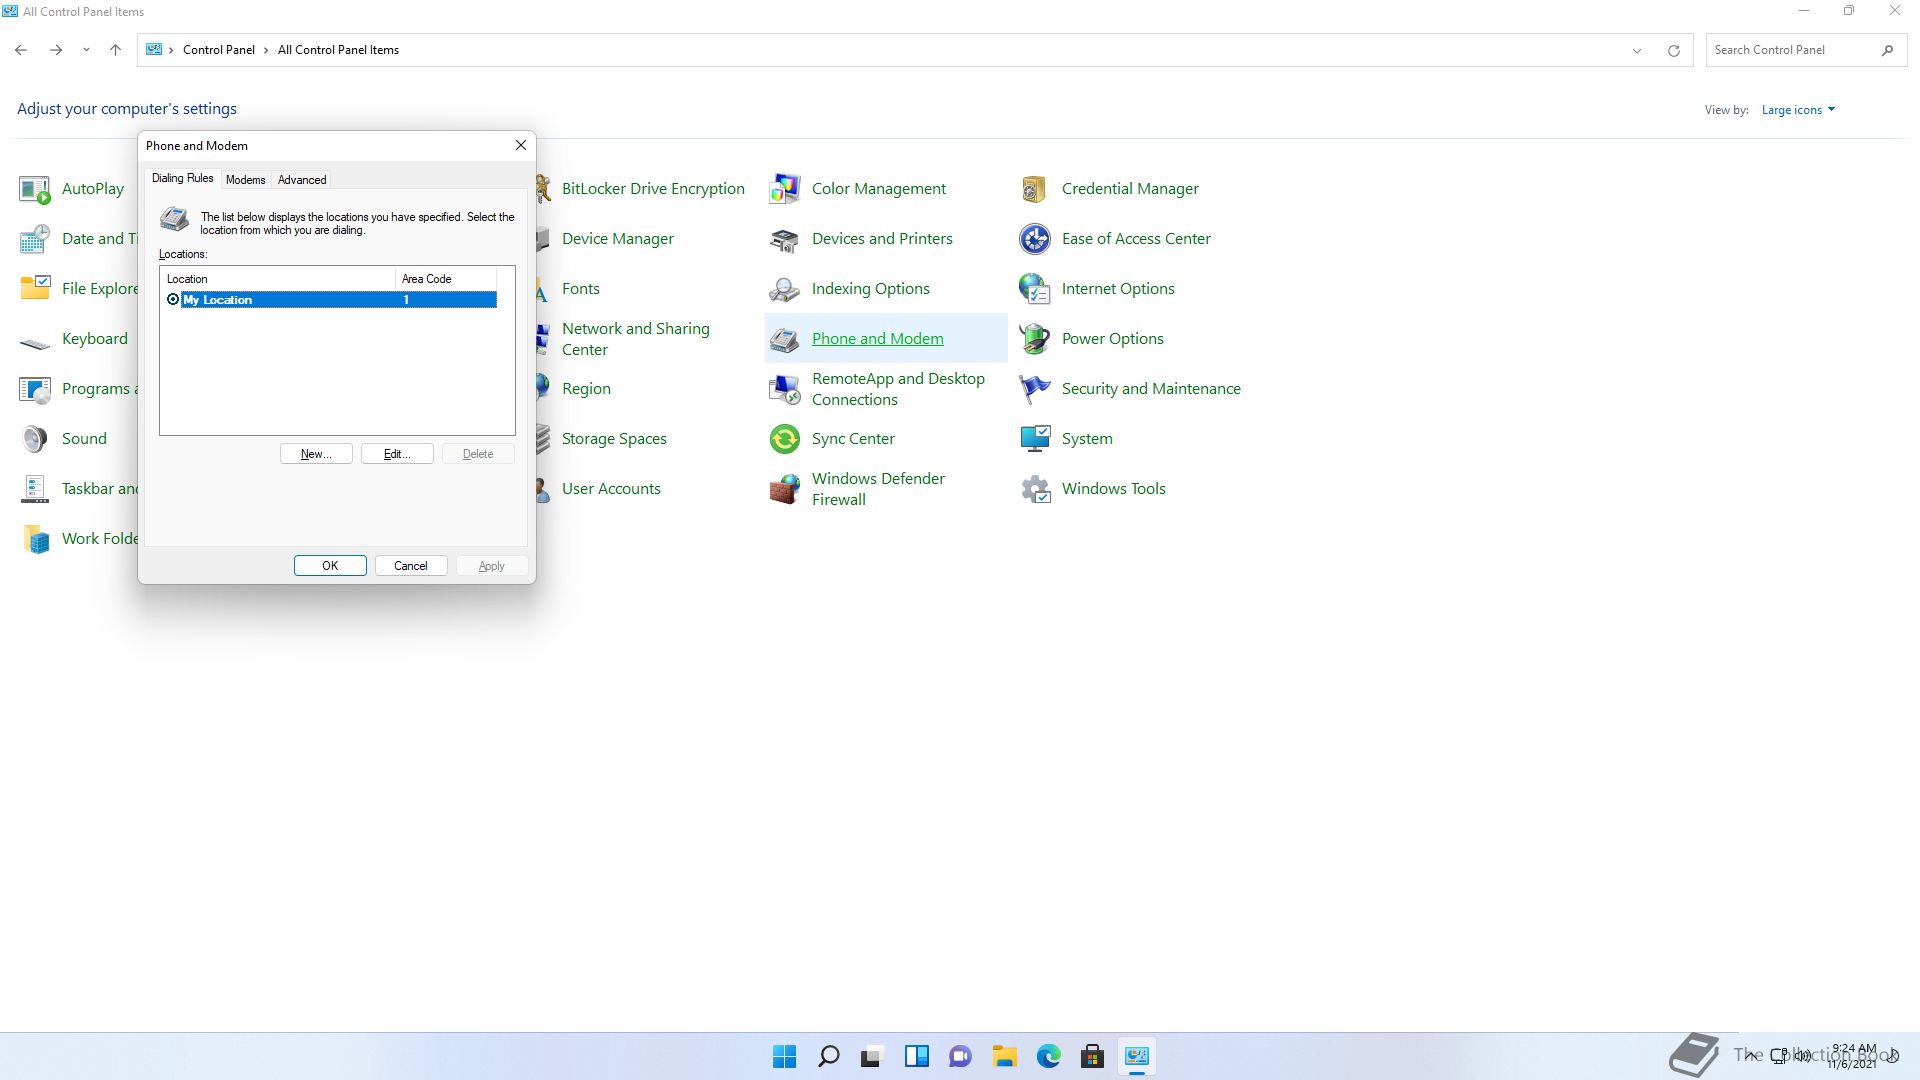
Task: Open the AutoPlay icon
Action: (35, 189)
